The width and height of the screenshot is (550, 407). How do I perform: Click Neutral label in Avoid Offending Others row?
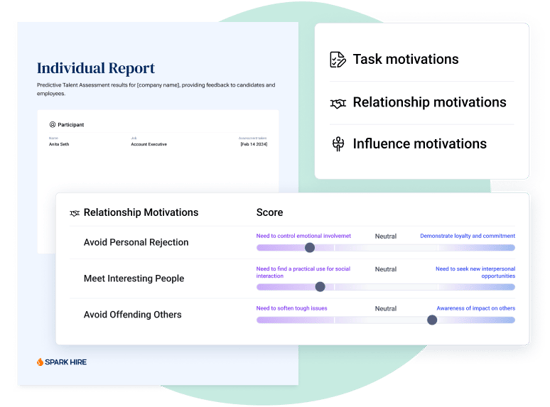385,308
